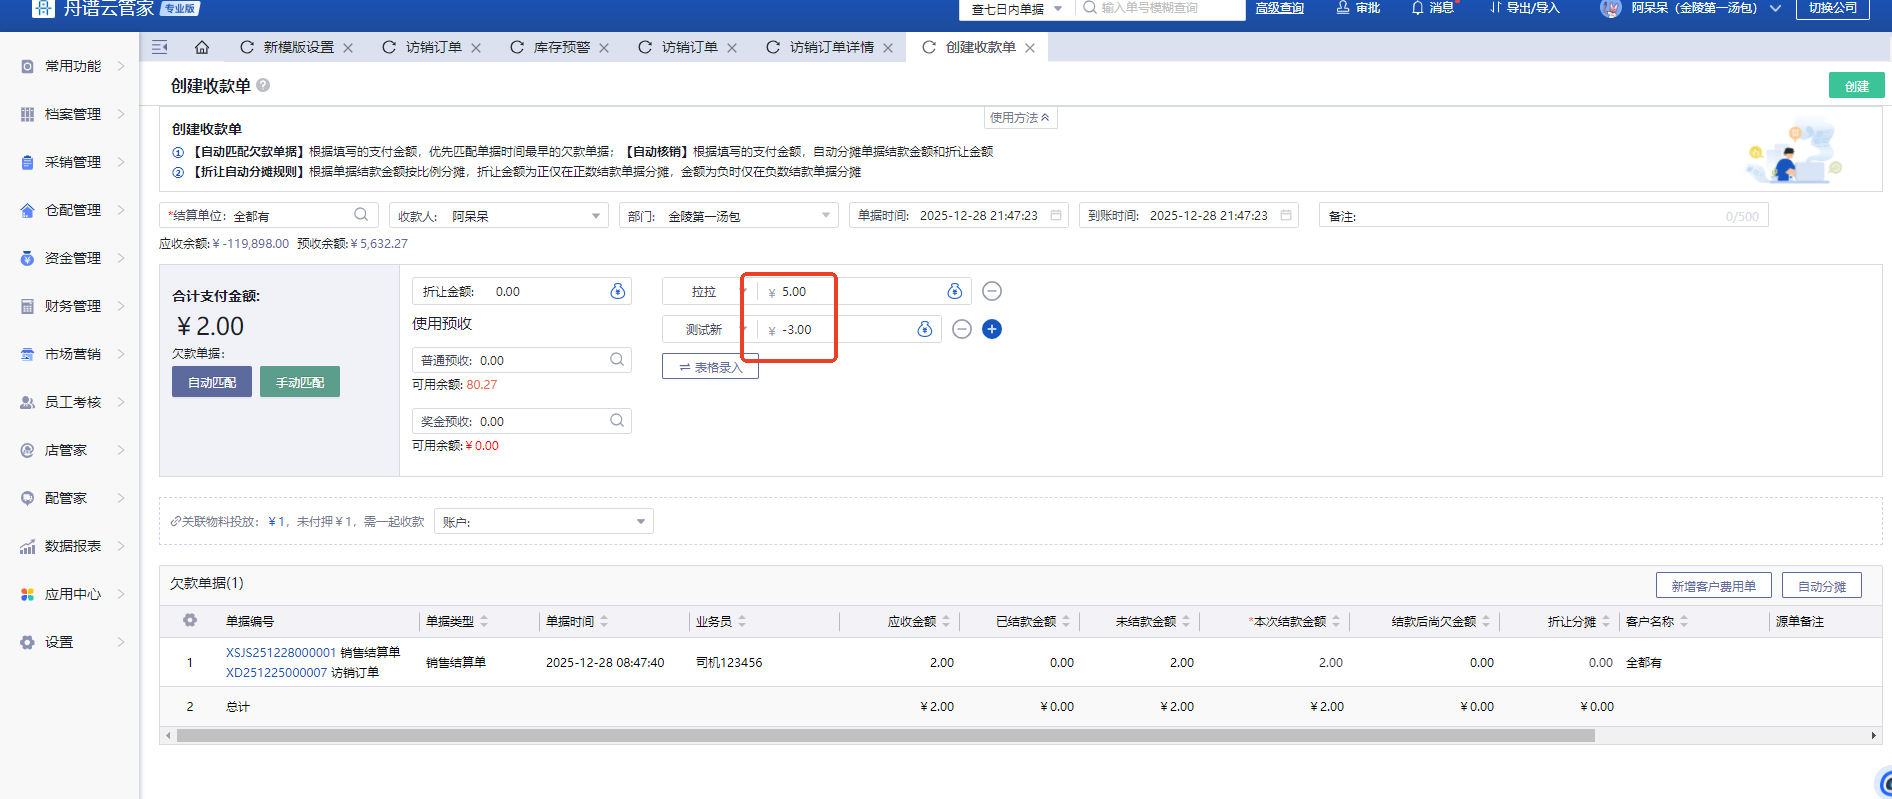The image size is (1892, 799).
Task: Click the search icon in 结算单位 field
Action: (x=361, y=215)
